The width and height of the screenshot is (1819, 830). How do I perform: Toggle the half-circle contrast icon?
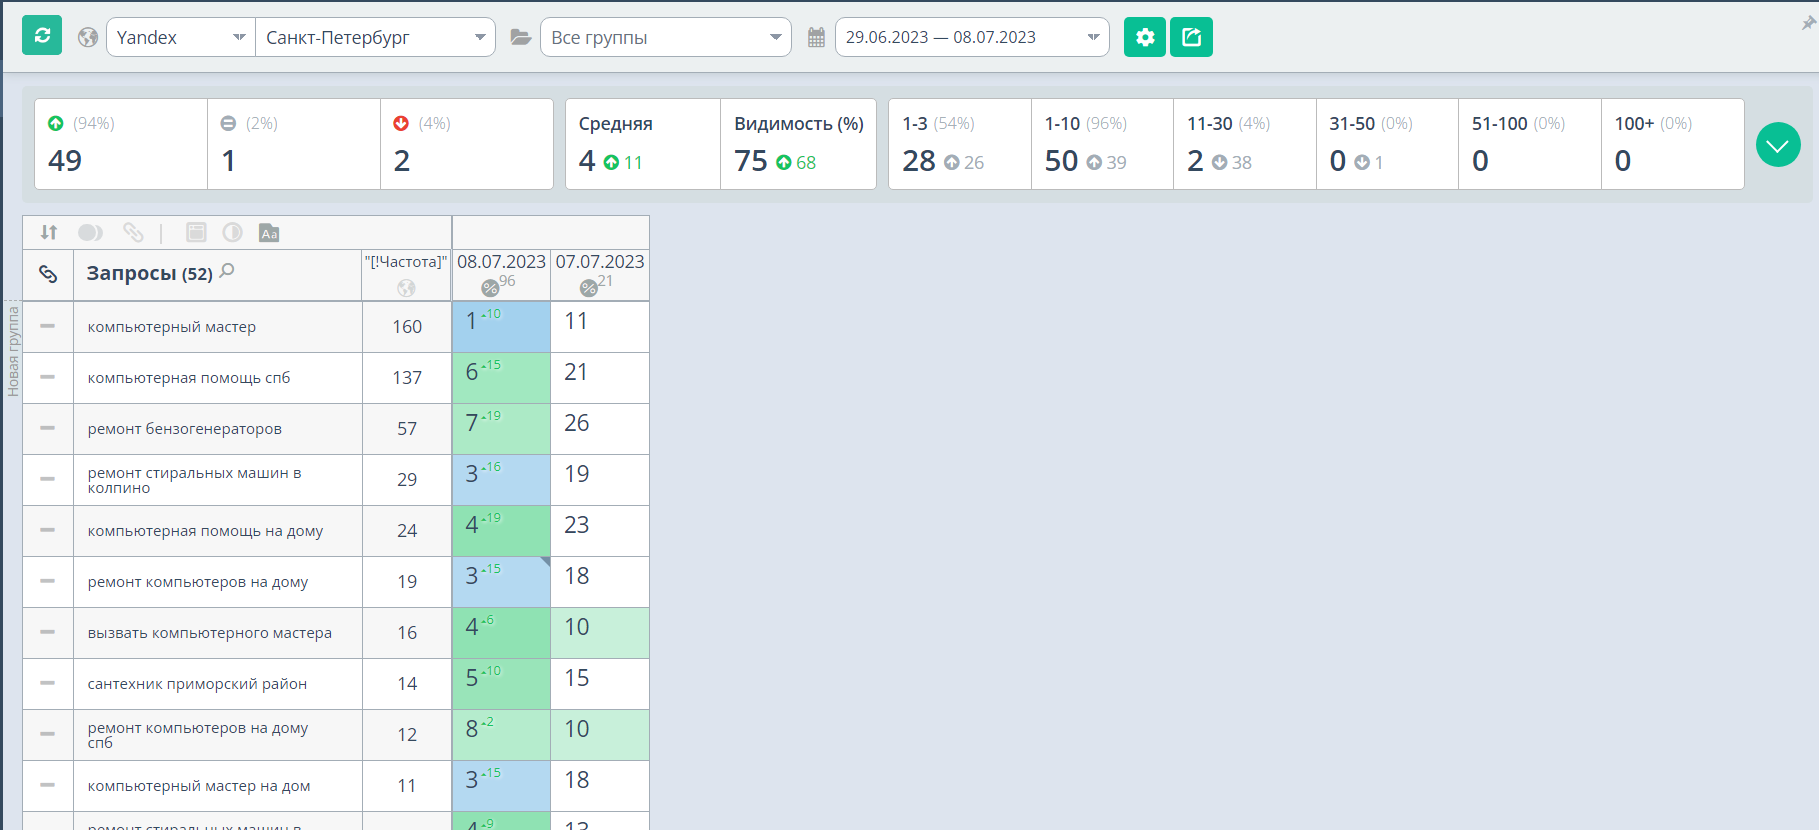232,232
